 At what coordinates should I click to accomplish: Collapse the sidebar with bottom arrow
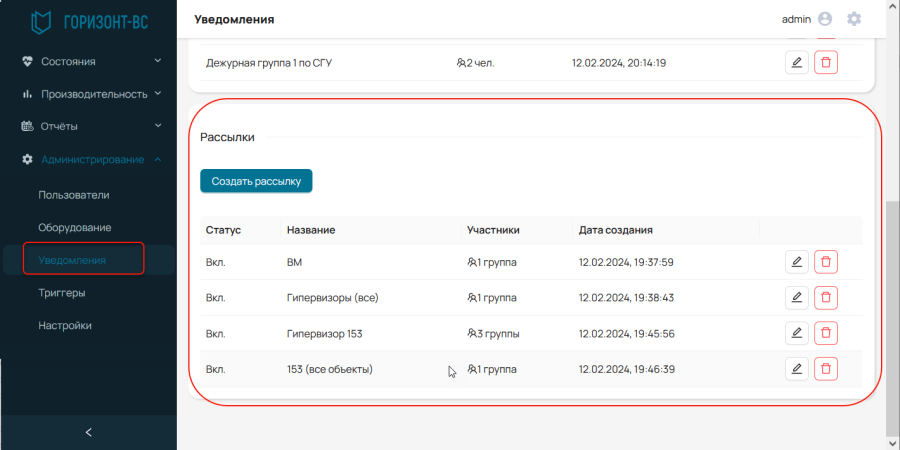[x=88, y=432]
